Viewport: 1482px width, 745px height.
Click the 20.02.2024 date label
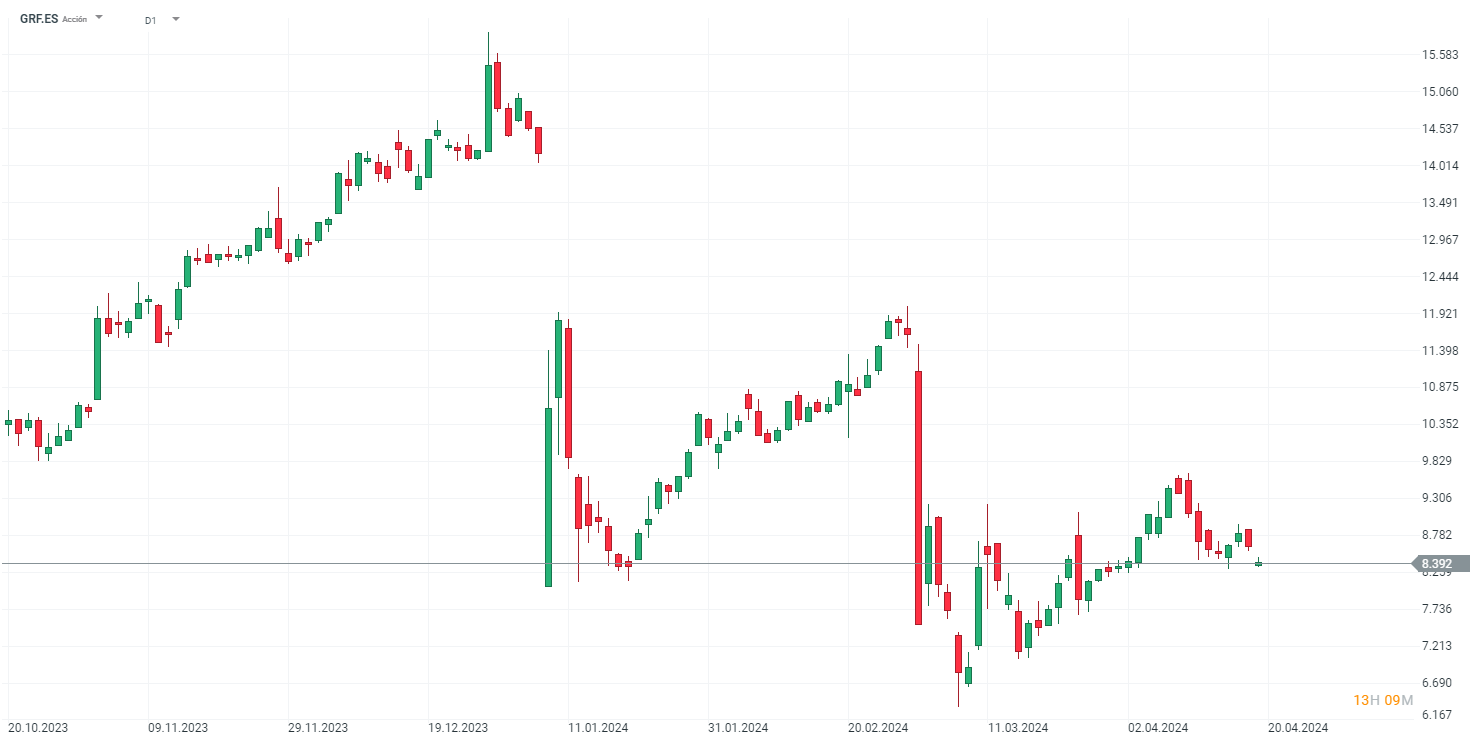[878, 728]
